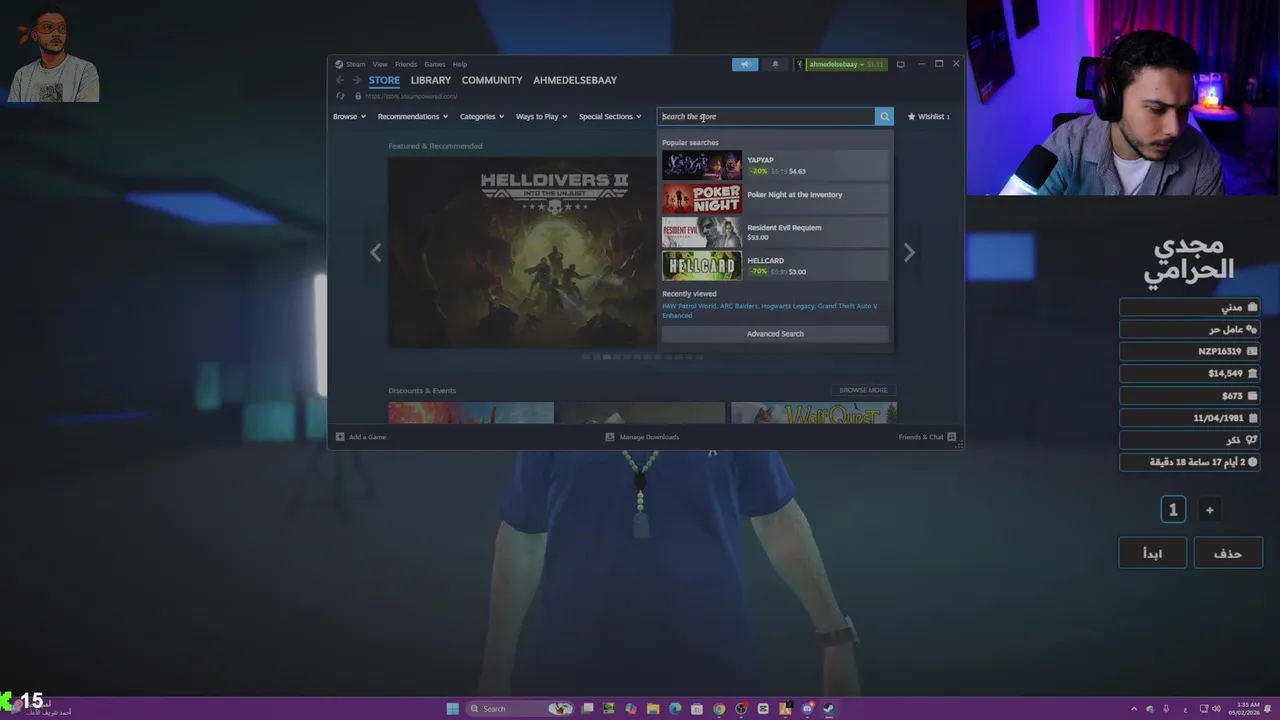
Task: Click Add a Game text
Action: coord(367,437)
